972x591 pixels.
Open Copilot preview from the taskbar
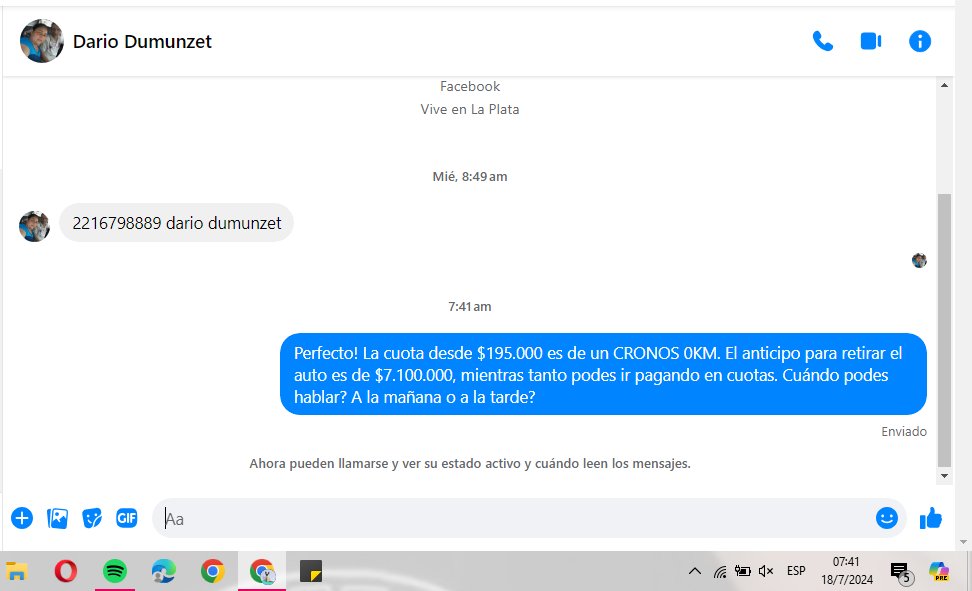coord(939,571)
